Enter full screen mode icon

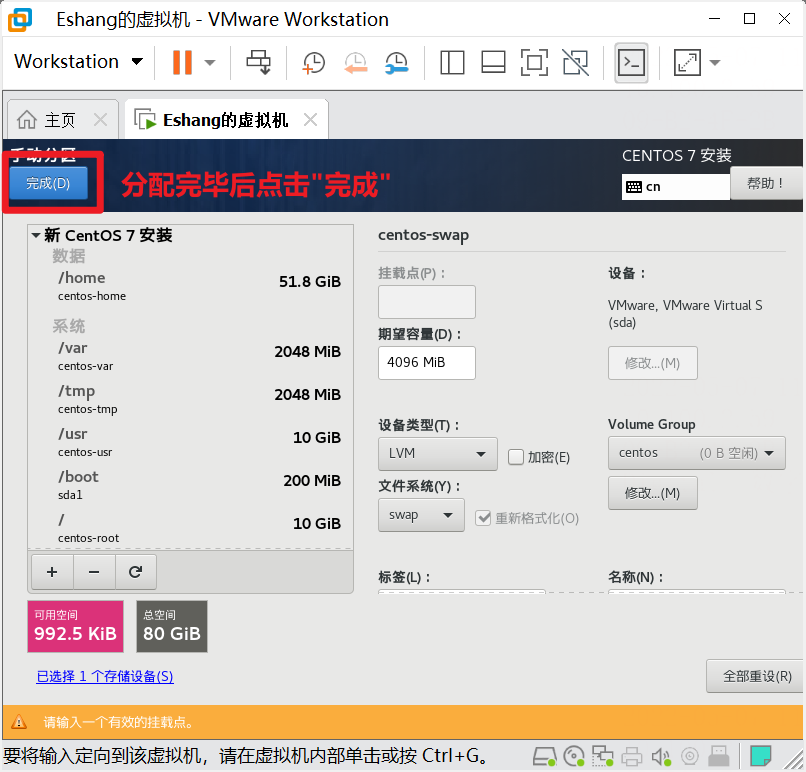(534, 63)
